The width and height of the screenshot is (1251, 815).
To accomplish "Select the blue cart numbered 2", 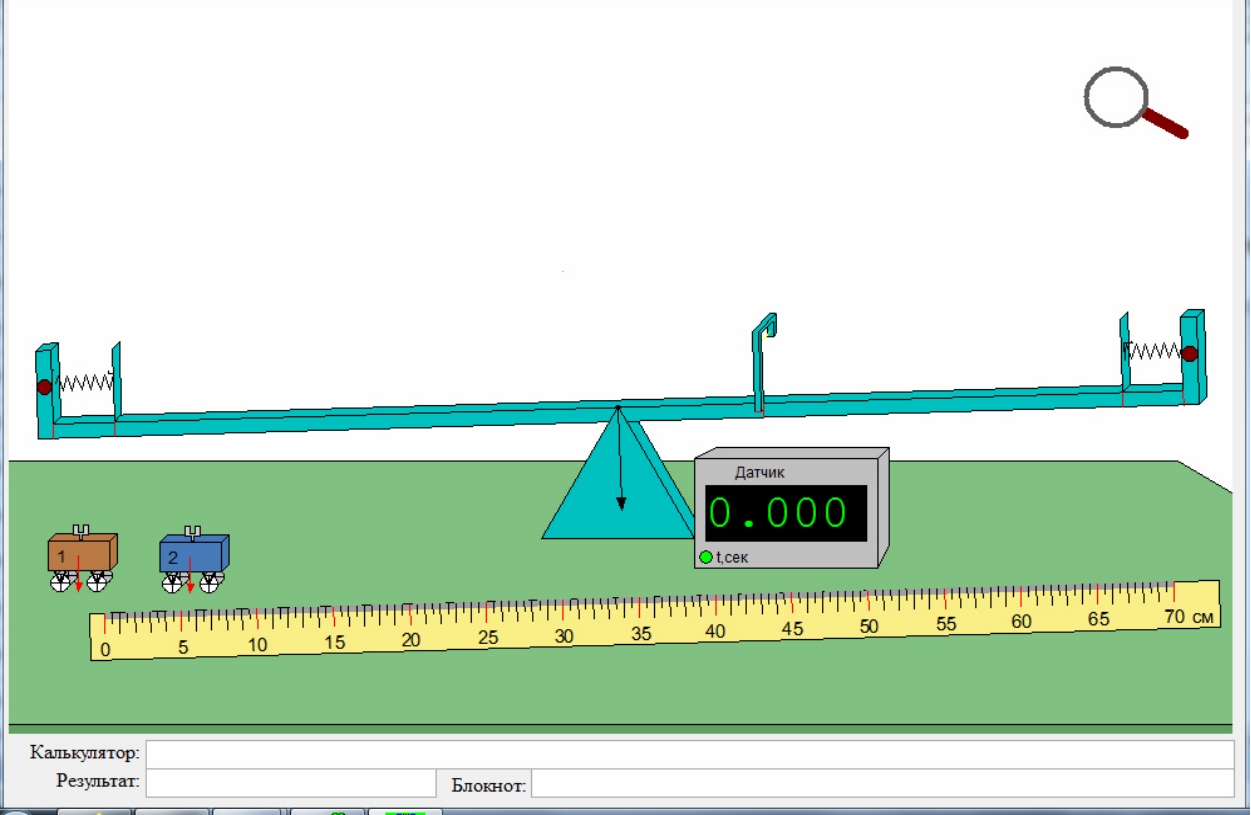I will [194, 559].
